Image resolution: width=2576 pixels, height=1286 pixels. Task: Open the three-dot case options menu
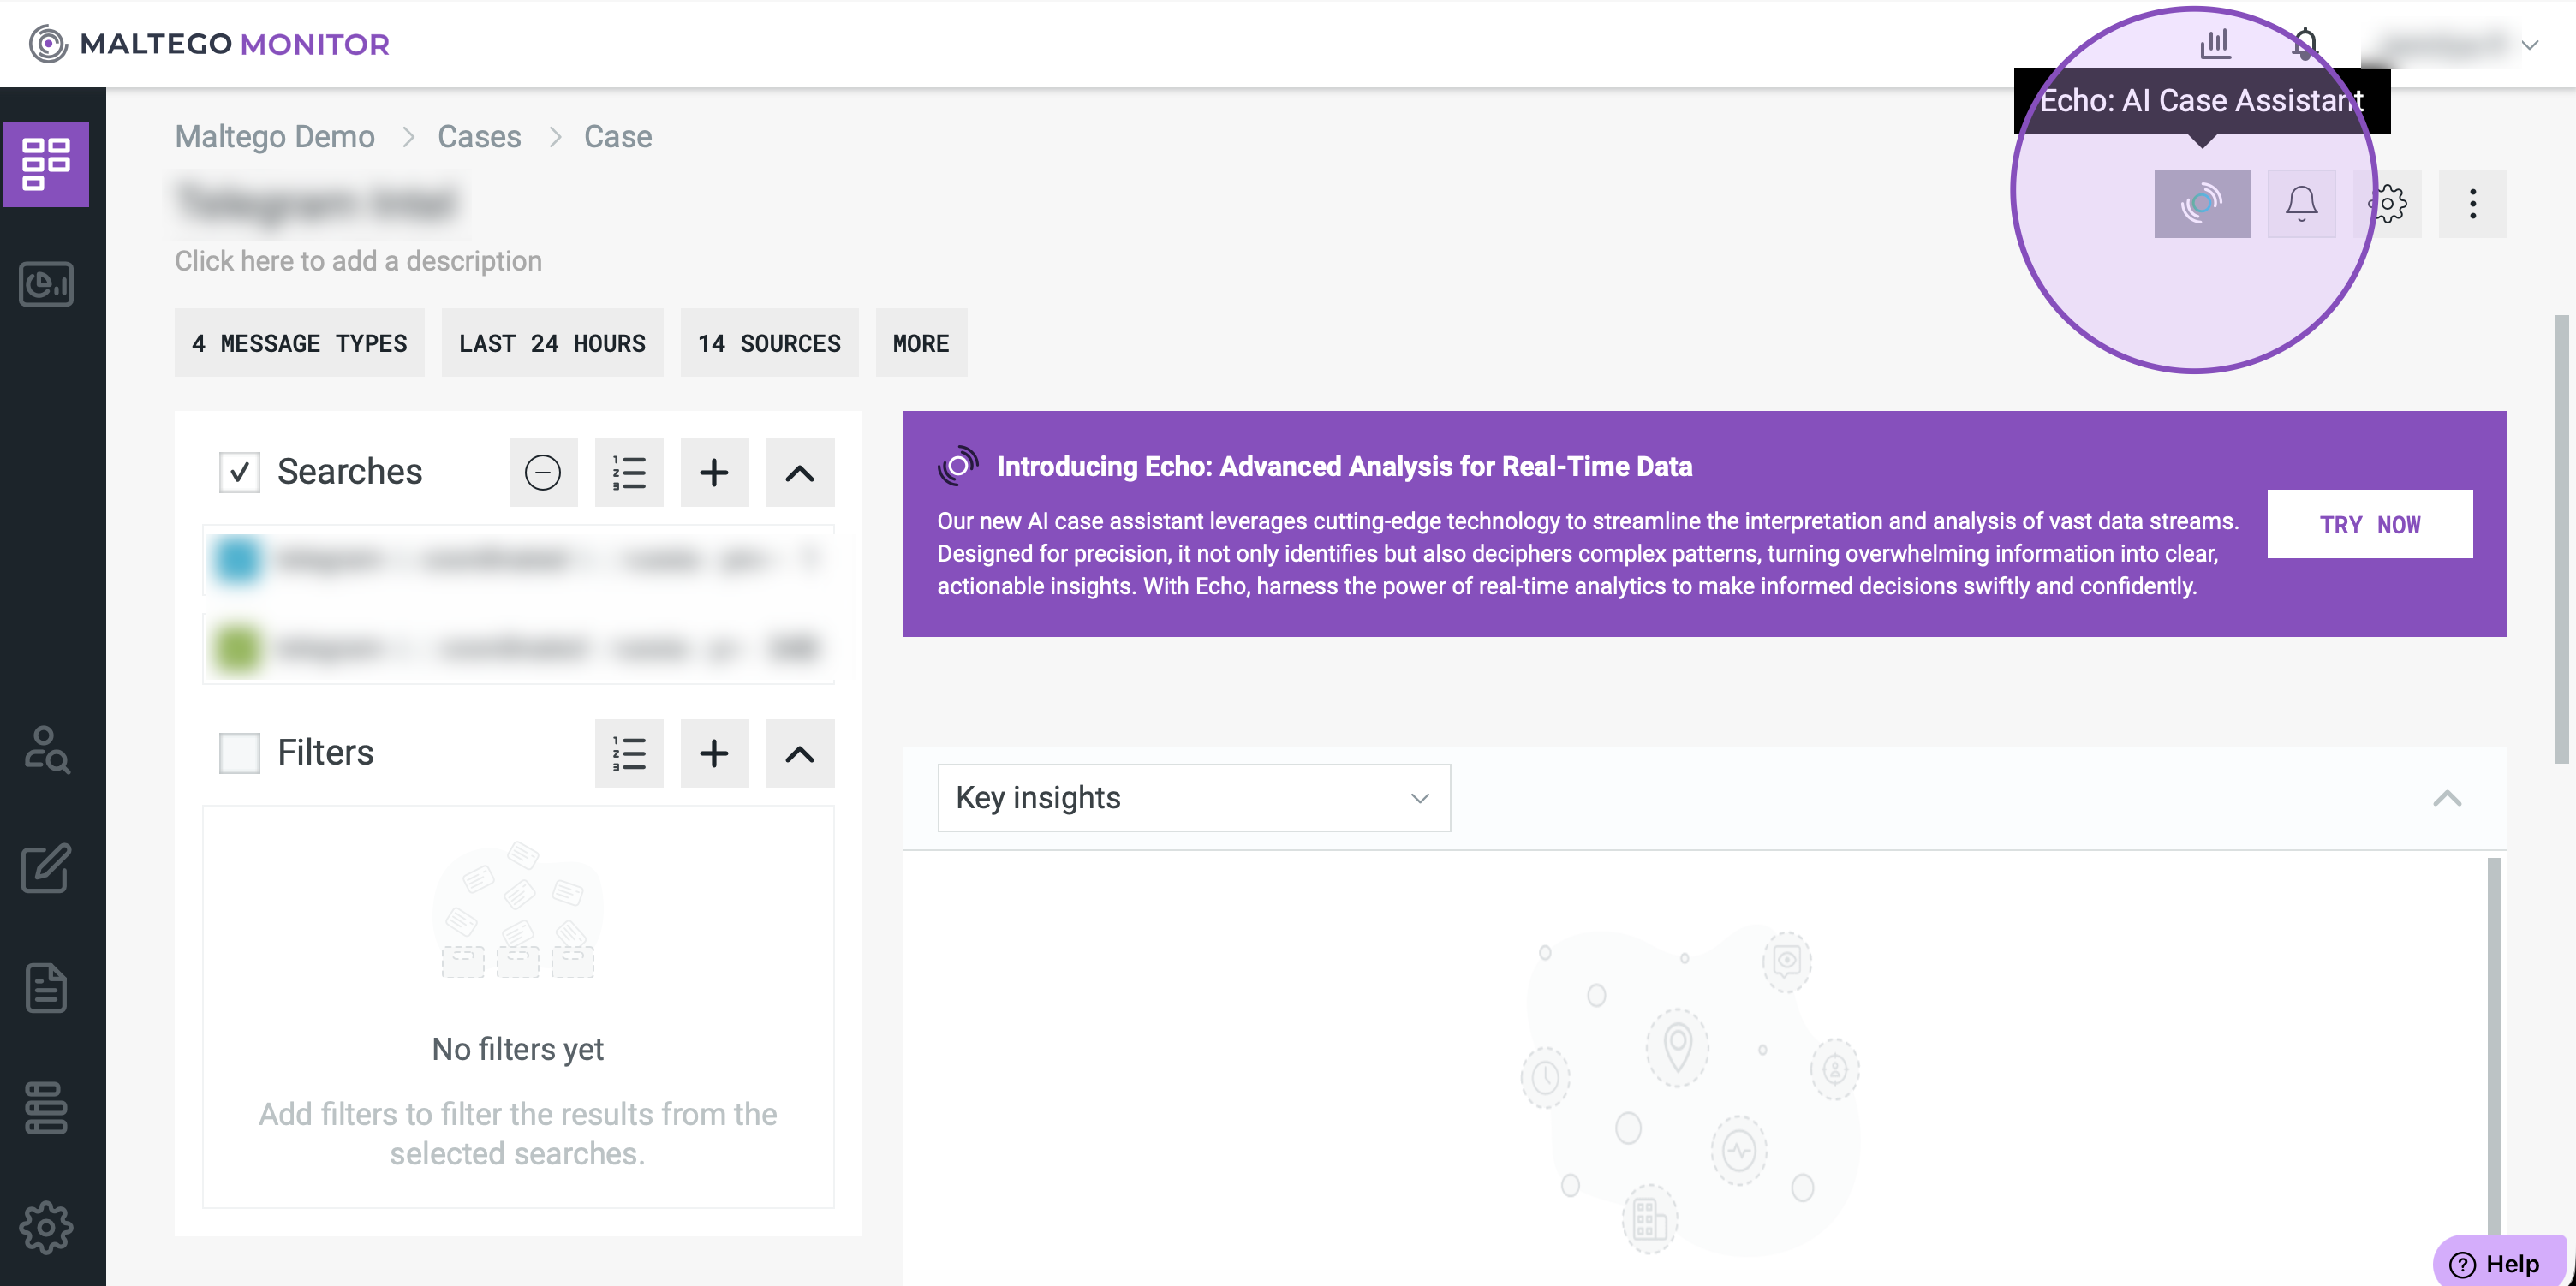(2472, 204)
